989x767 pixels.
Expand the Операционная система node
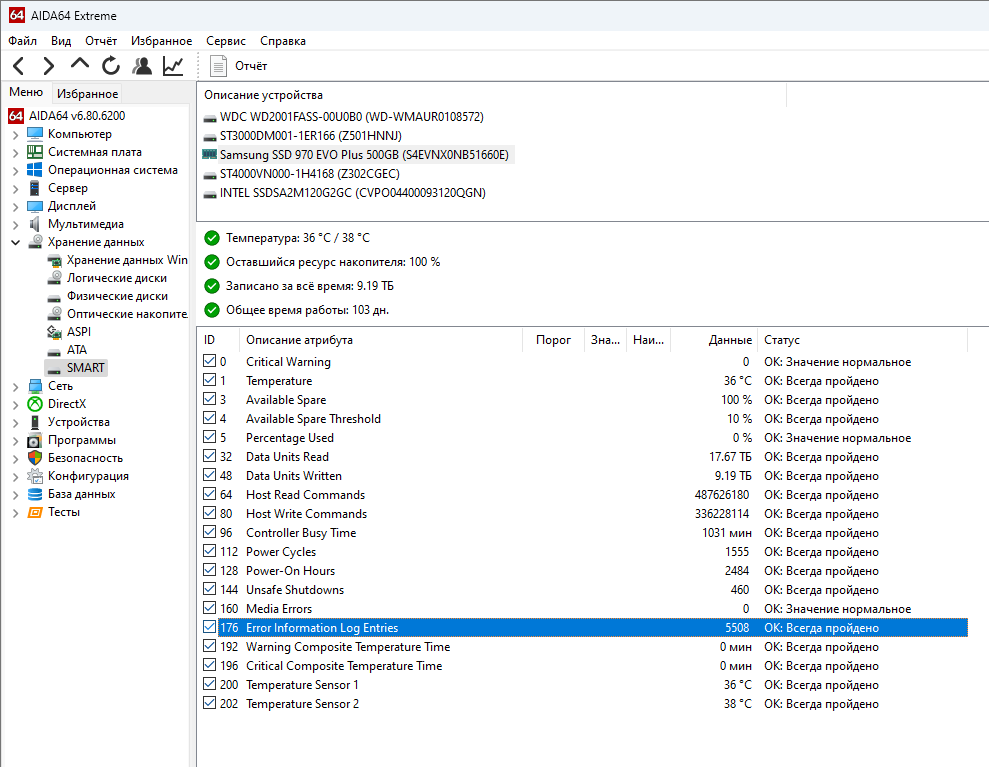click(x=16, y=170)
